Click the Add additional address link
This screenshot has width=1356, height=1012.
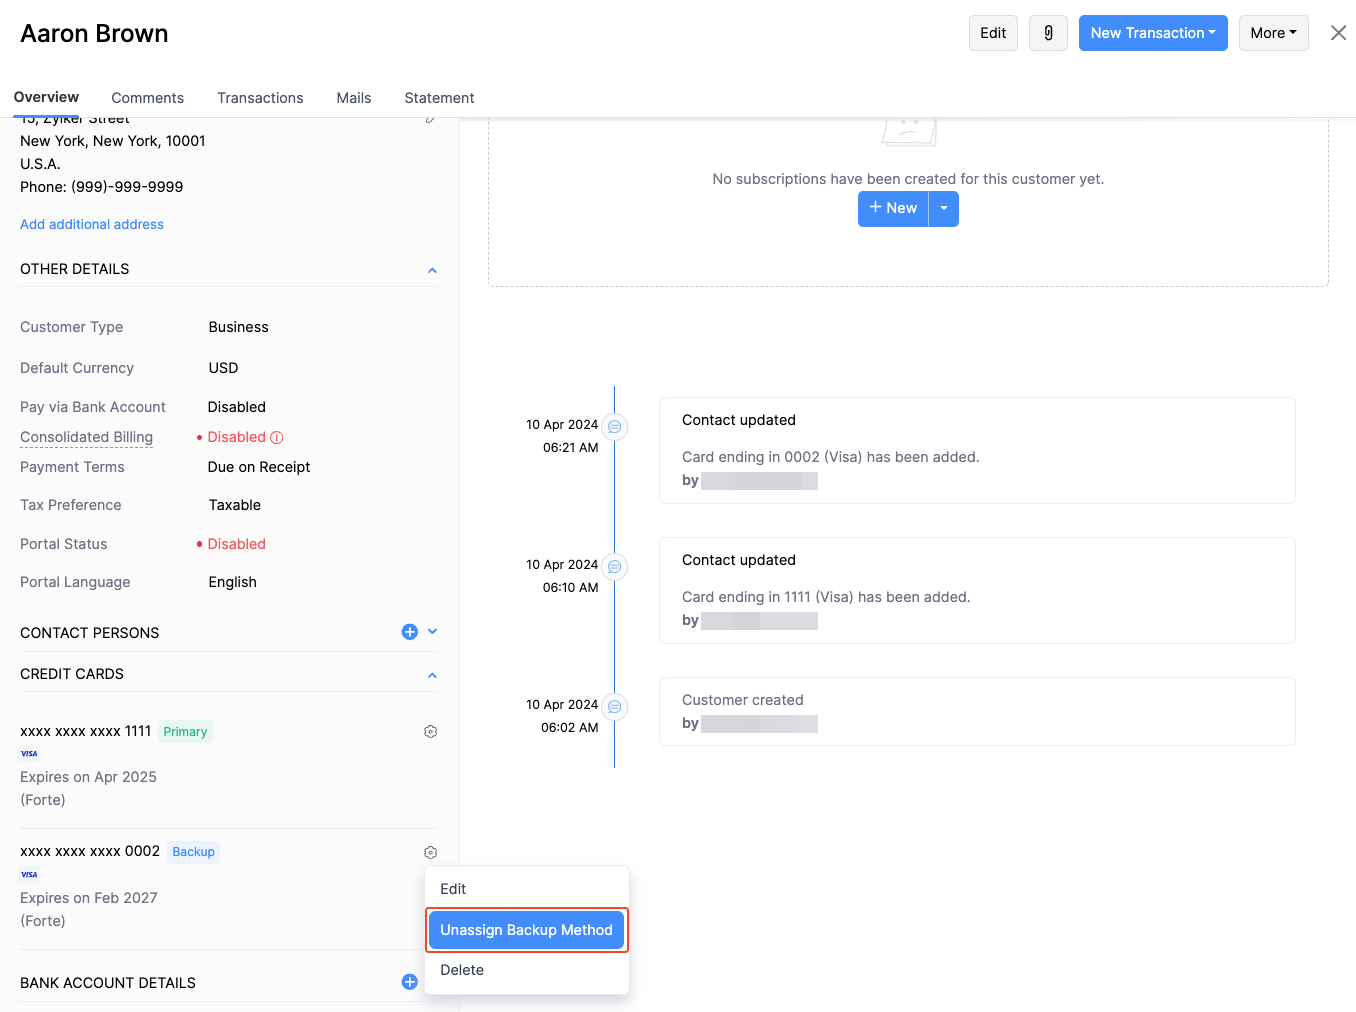pyautogui.click(x=91, y=223)
